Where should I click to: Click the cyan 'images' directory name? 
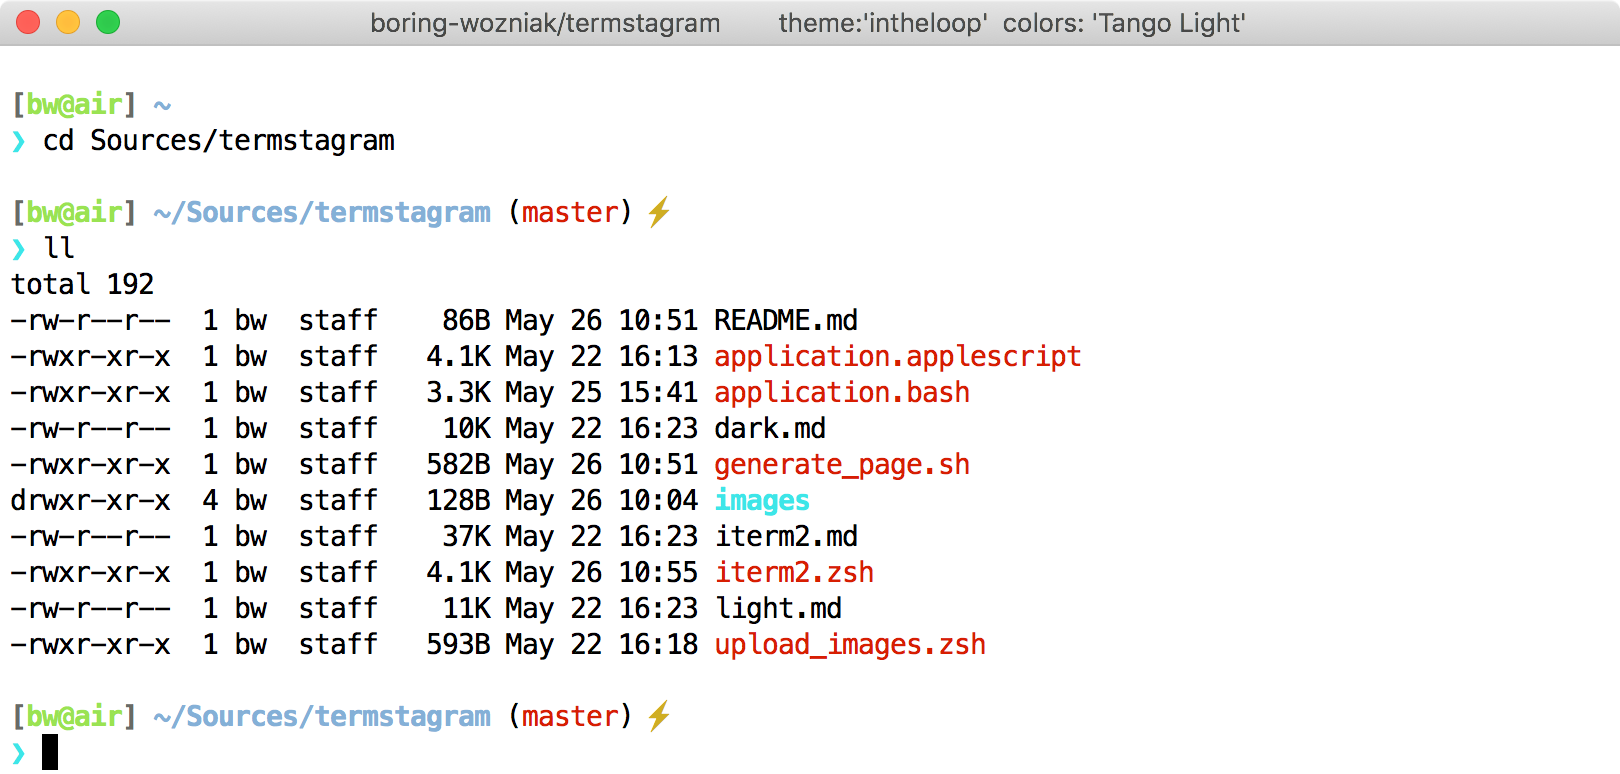tap(762, 500)
